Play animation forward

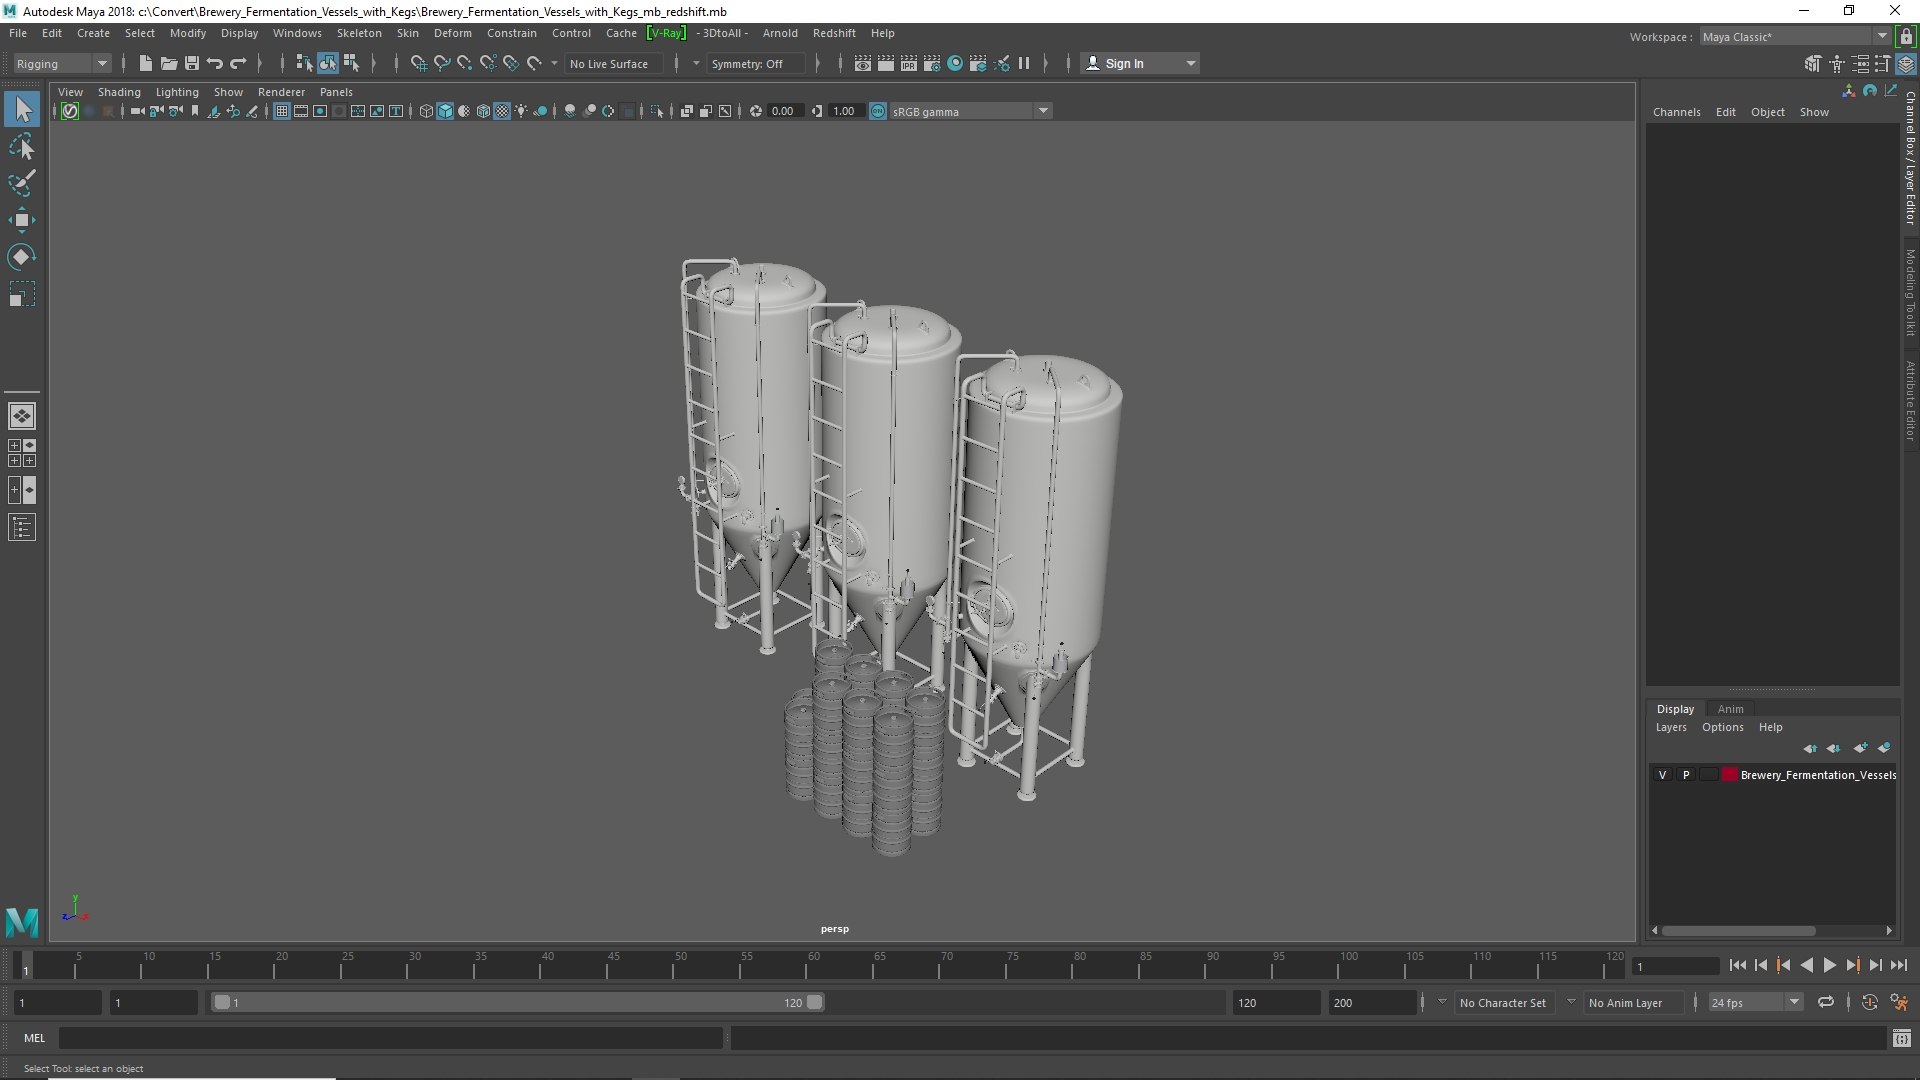click(1829, 965)
